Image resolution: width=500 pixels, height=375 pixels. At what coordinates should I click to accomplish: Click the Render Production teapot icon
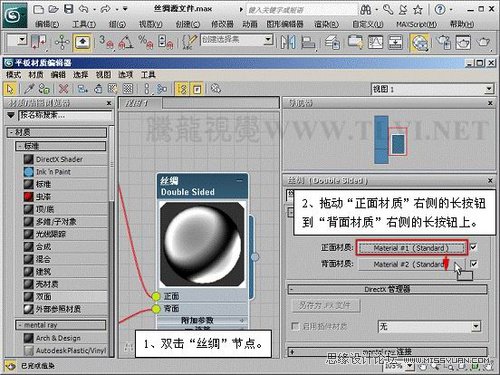pos(483,43)
